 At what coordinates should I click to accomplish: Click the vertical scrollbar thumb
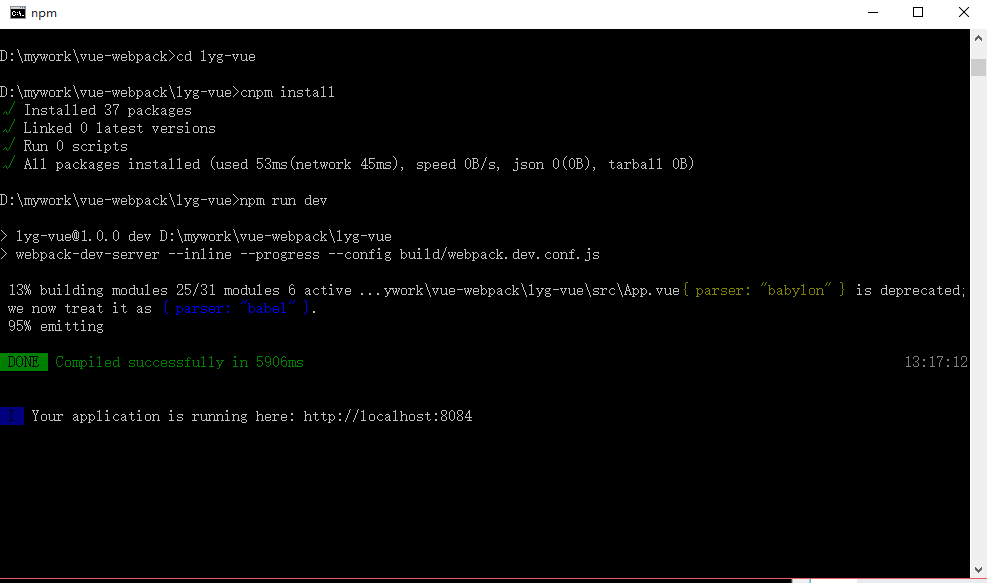[x=978, y=67]
